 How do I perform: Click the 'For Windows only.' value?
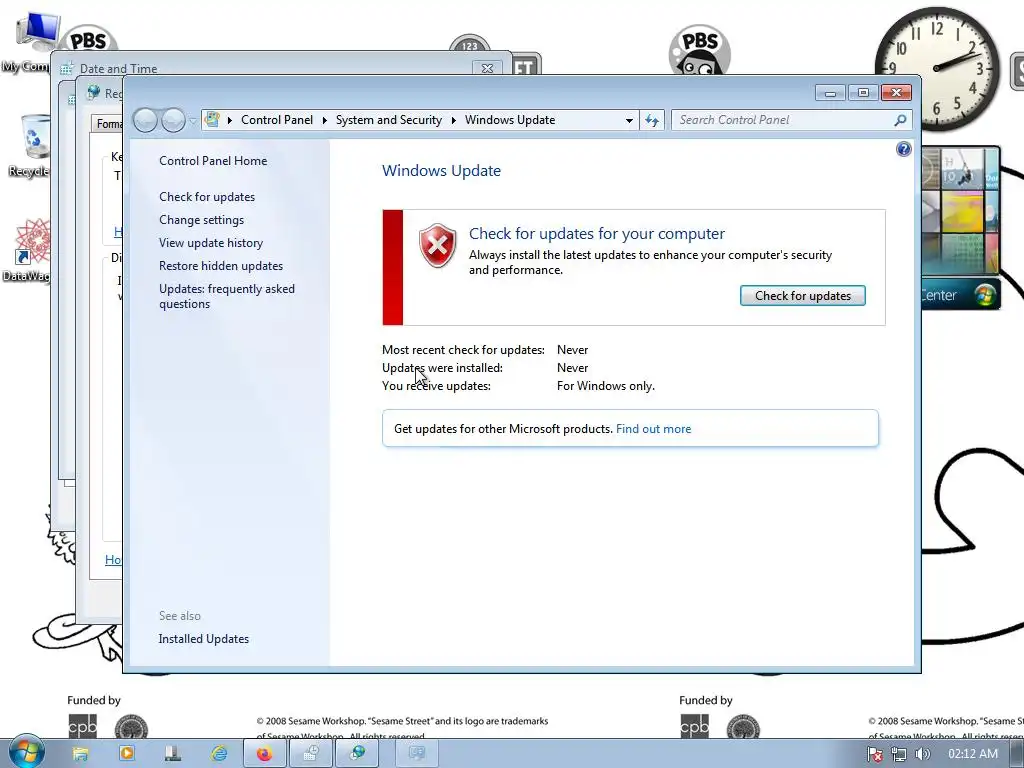coord(605,386)
